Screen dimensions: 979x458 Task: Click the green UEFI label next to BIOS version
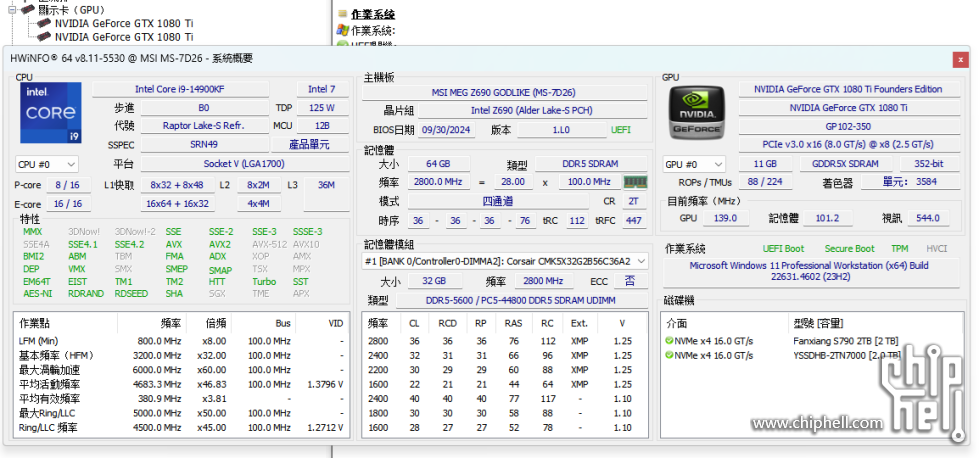tap(621, 130)
